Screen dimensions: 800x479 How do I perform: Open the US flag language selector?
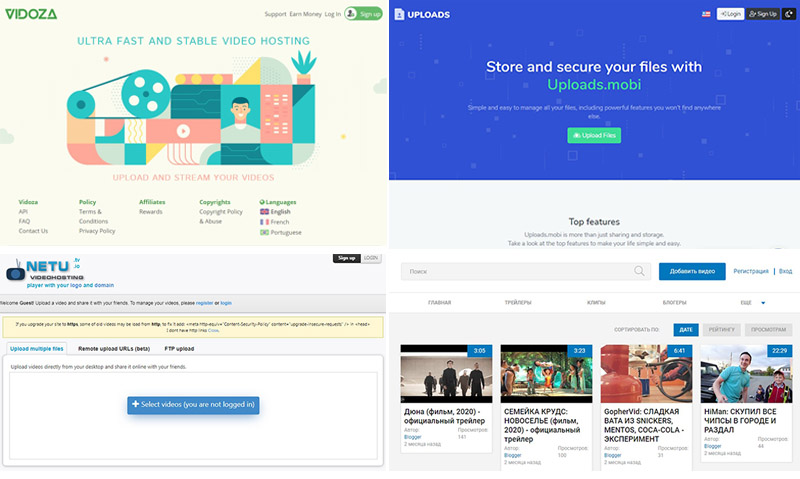point(707,14)
